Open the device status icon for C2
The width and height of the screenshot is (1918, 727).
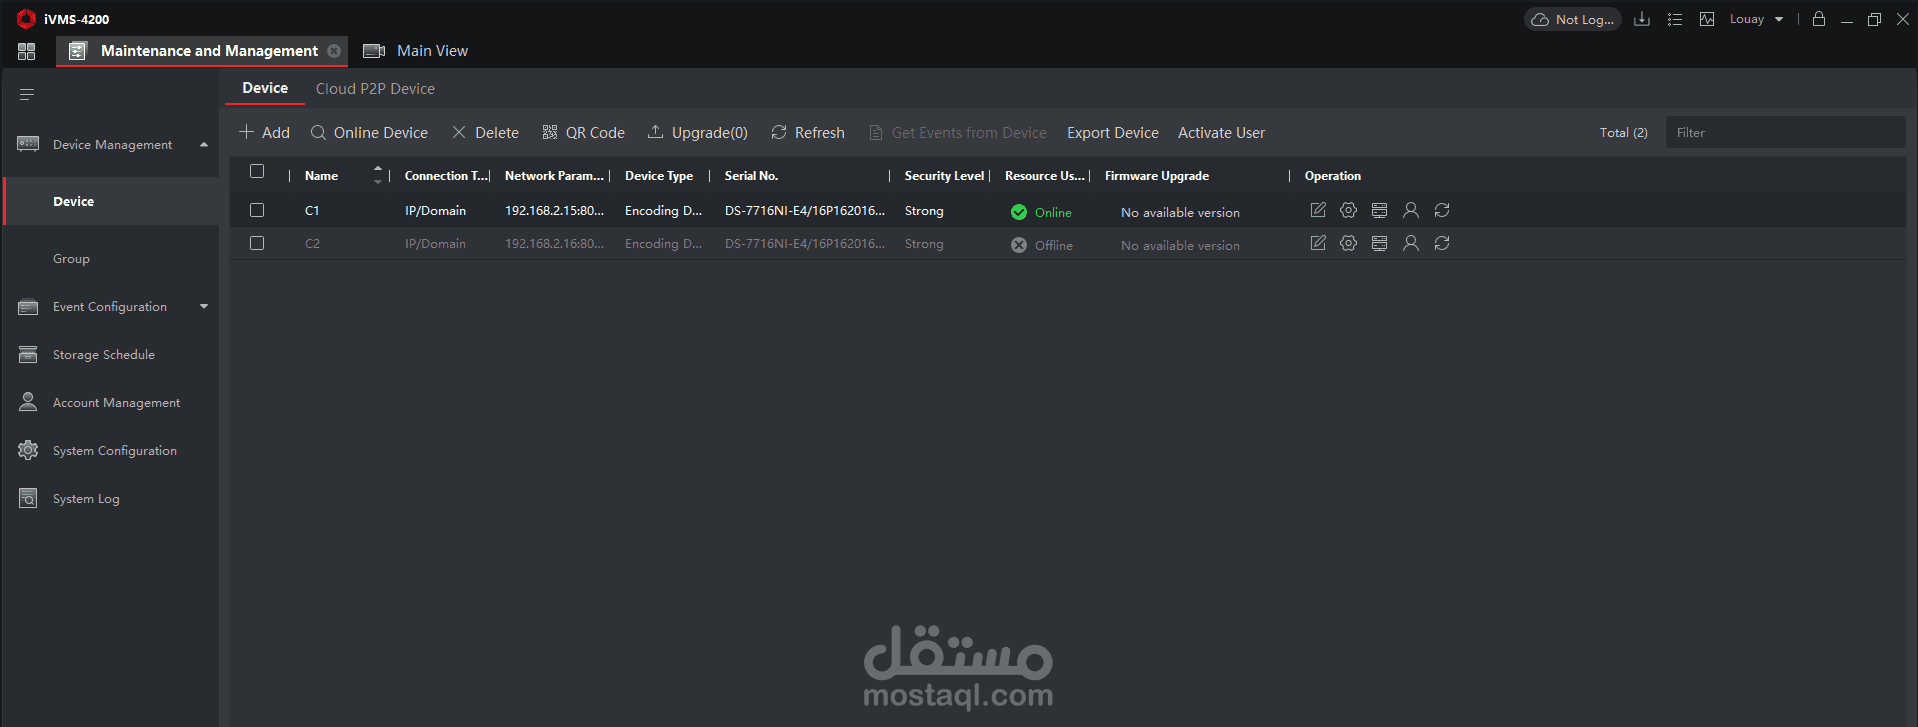(x=1380, y=243)
